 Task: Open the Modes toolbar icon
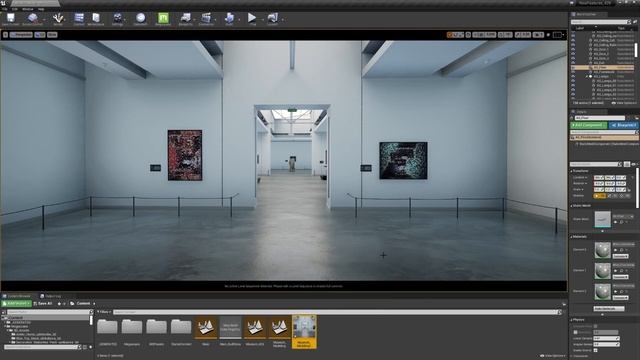pyautogui.click(x=58, y=18)
